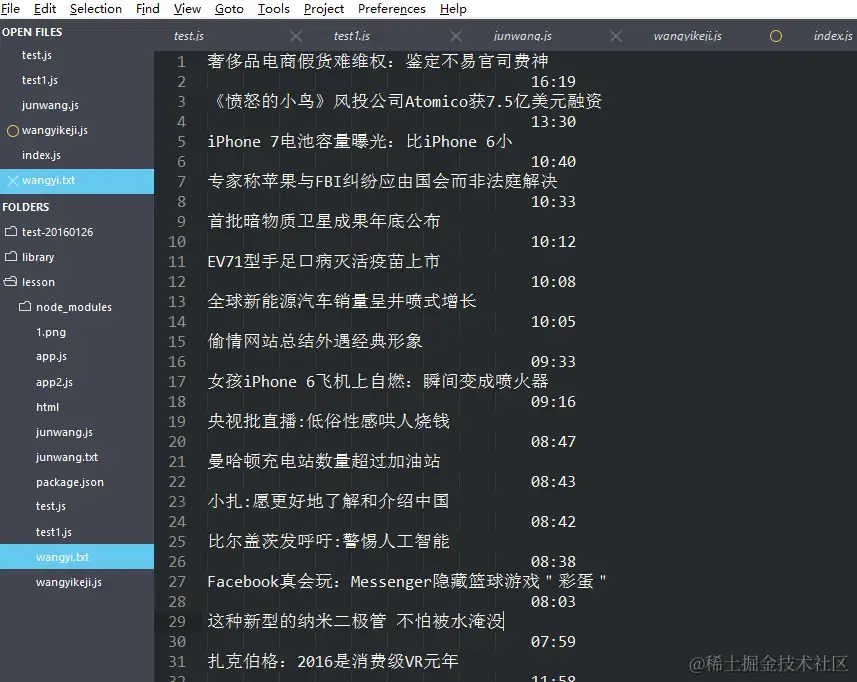Open the File menu
The height and width of the screenshot is (682, 857).
(x=10, y=9)
